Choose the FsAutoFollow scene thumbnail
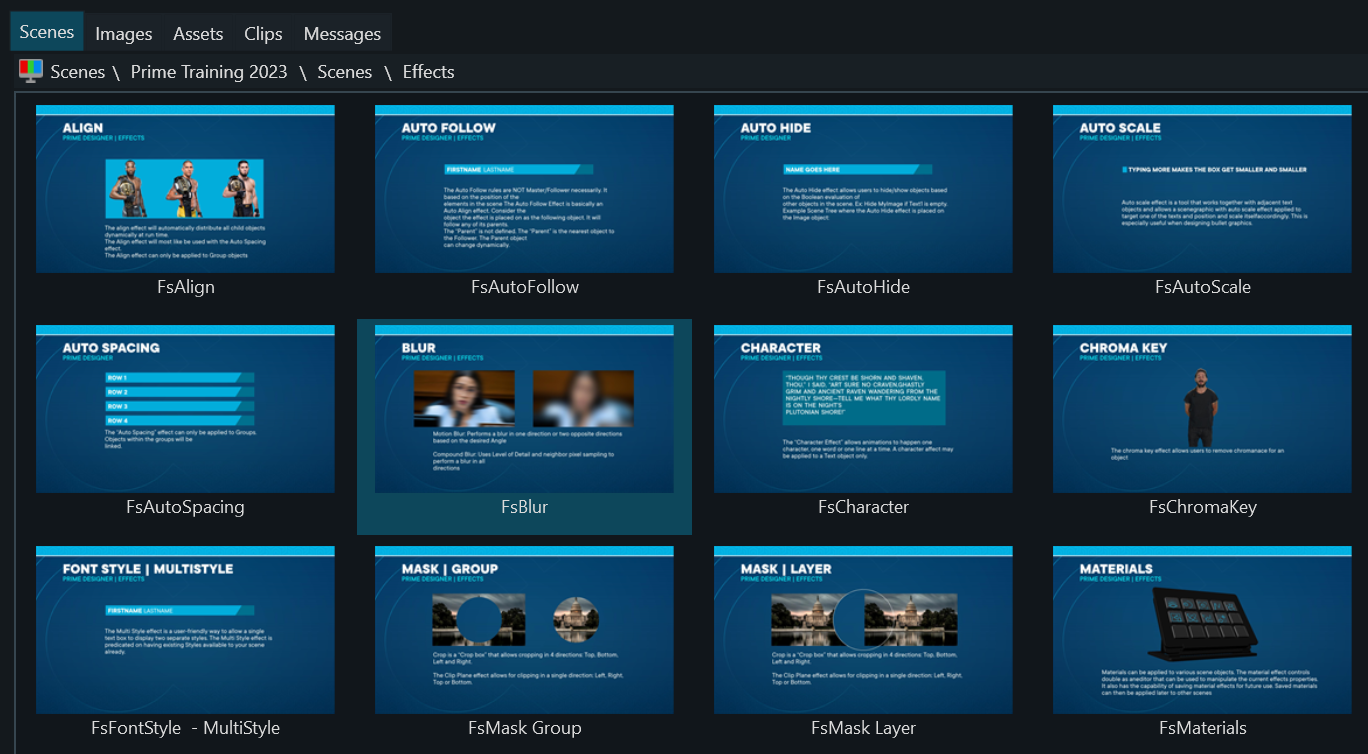Image resolution: width=1368 pixels, height=754 pixels. [524, 189]
